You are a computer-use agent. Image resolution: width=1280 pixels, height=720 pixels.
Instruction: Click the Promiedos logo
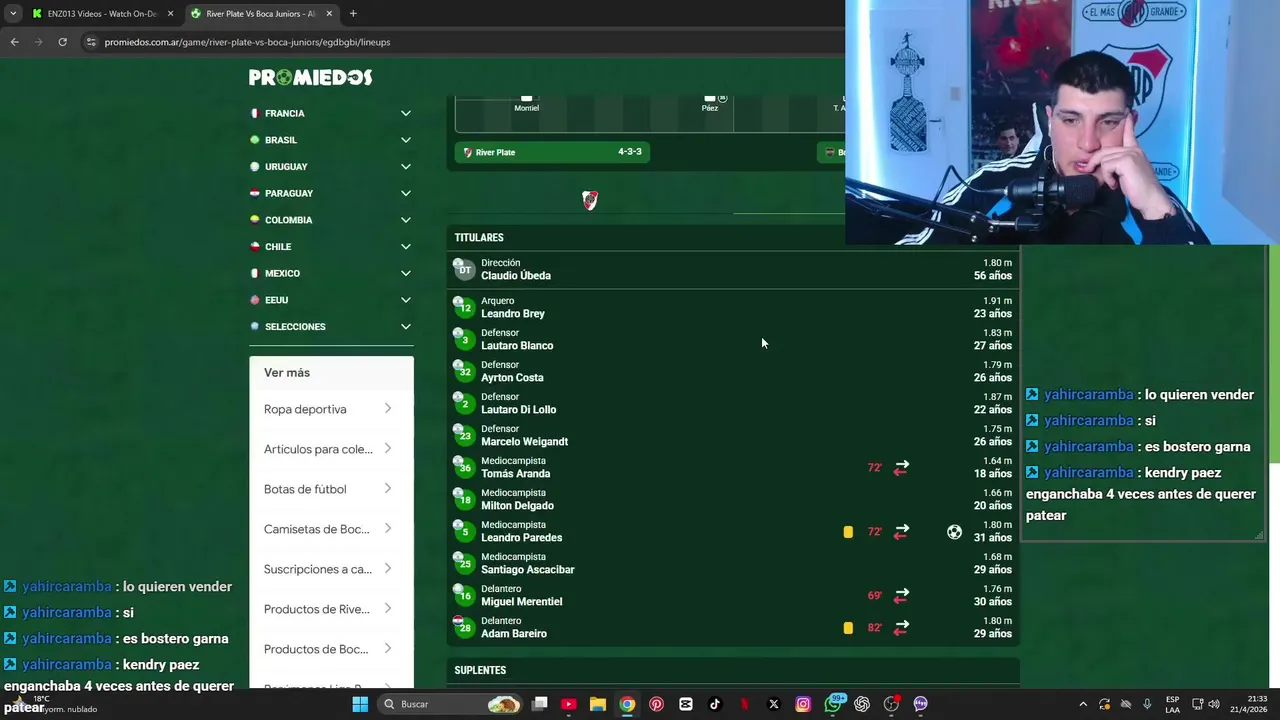coord(310,77)
